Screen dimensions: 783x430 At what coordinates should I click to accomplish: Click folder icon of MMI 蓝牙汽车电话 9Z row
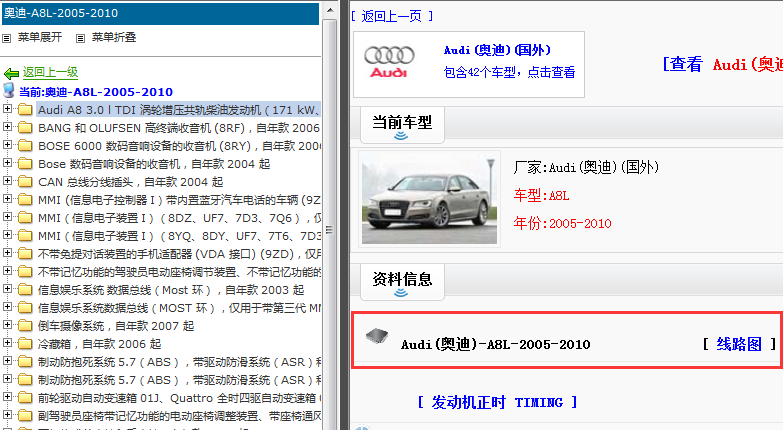(x=25, y=200)
